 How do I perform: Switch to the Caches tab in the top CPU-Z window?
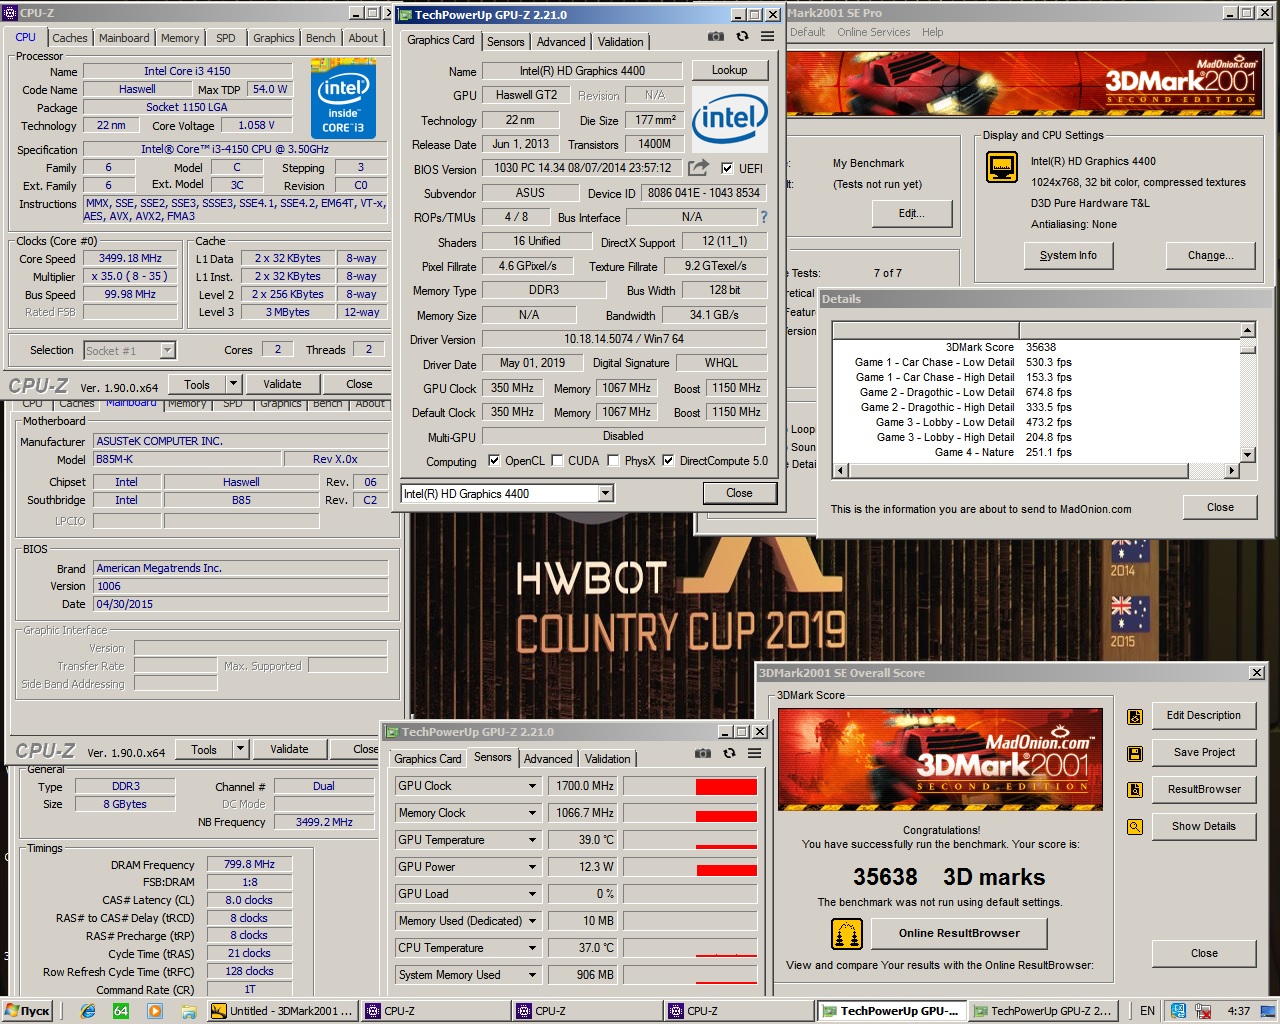70,38
